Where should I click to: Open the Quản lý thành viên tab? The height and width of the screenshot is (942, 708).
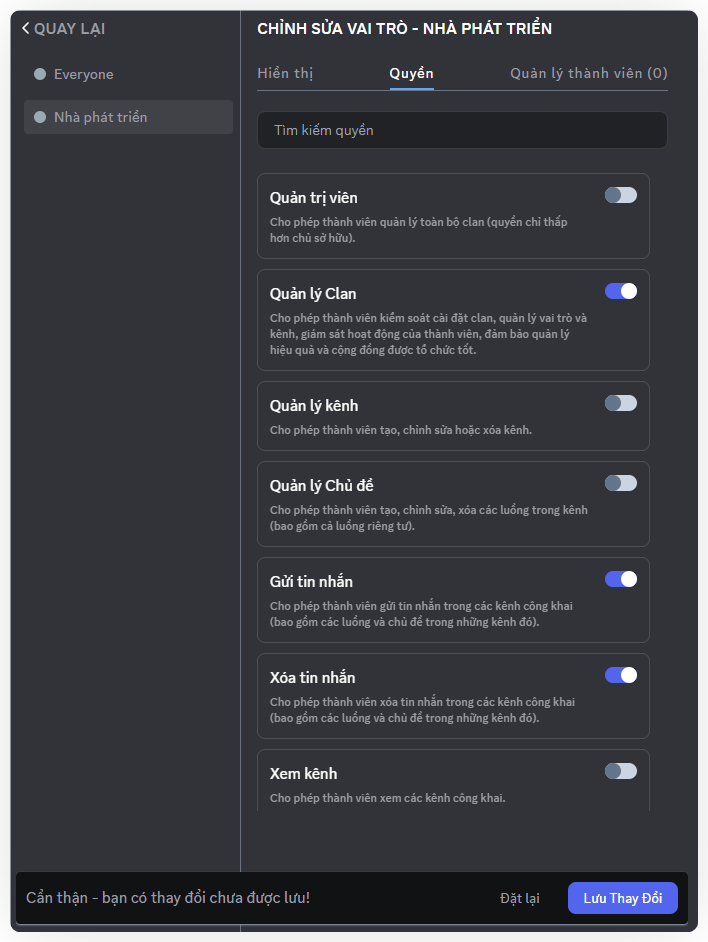tap(588, 73)
